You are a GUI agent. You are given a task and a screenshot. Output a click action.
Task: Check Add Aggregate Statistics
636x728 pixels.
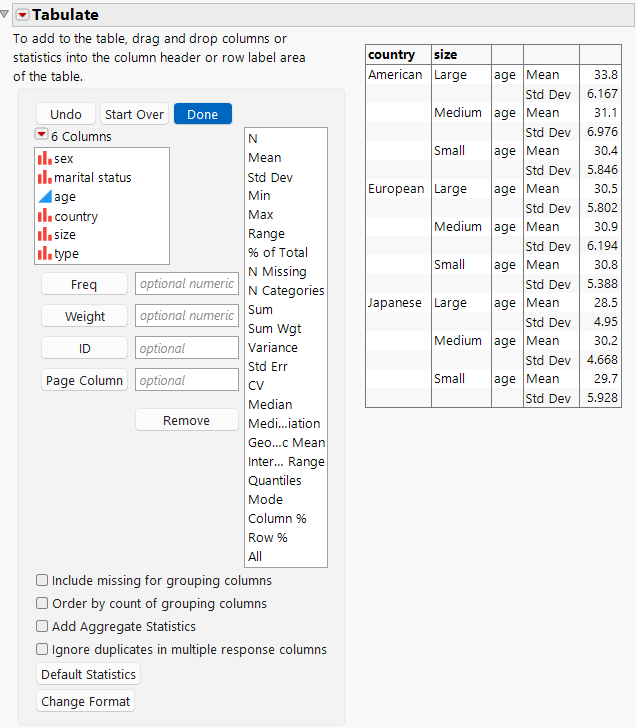(x=42, y=626)
